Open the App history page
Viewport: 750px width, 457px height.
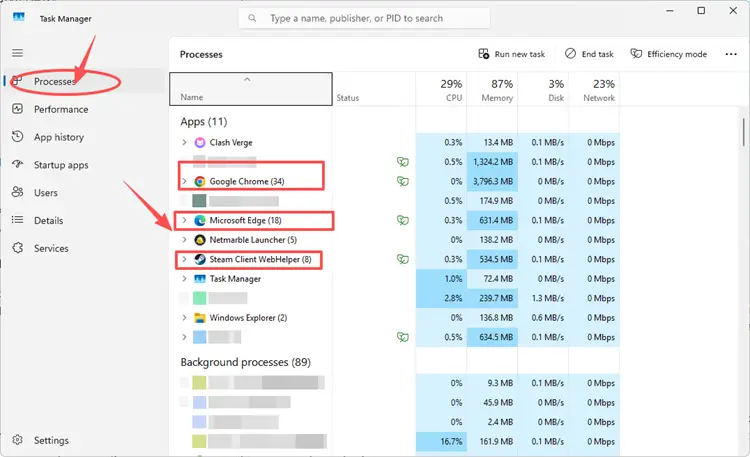pos(85,137)
